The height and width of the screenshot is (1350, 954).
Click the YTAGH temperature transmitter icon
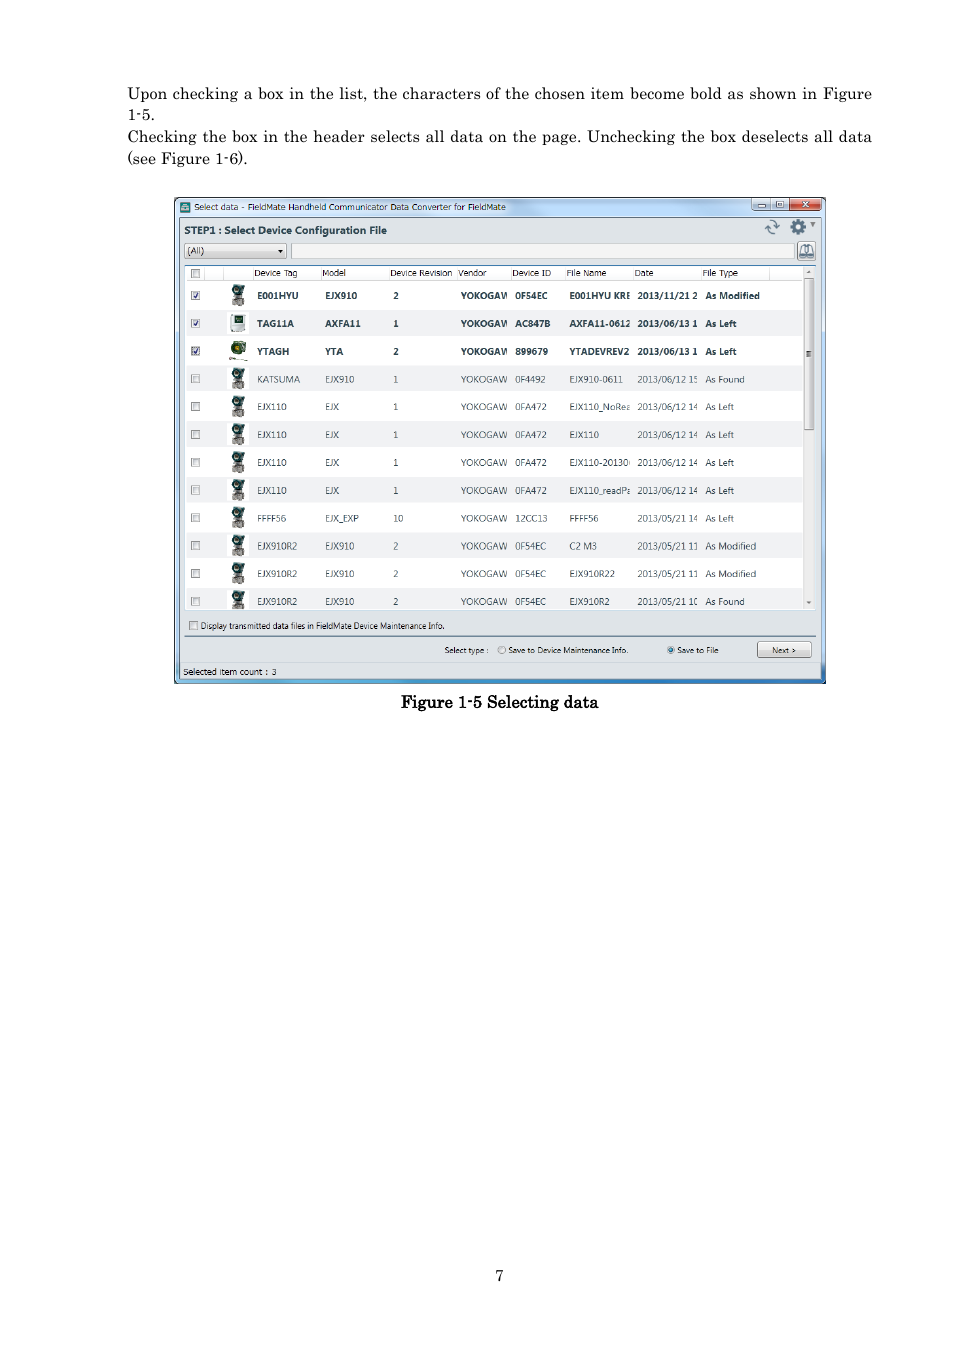coord(238,350)
